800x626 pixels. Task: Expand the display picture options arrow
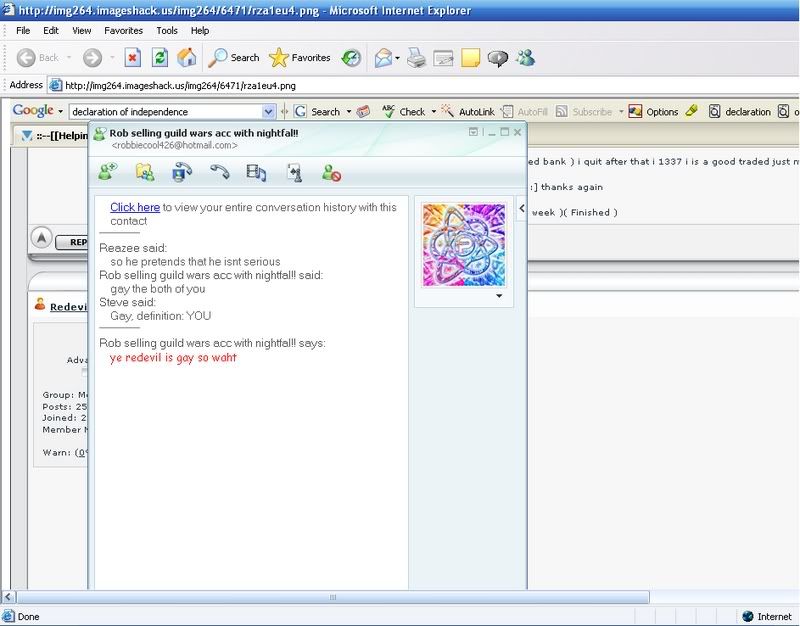point(499,296)
